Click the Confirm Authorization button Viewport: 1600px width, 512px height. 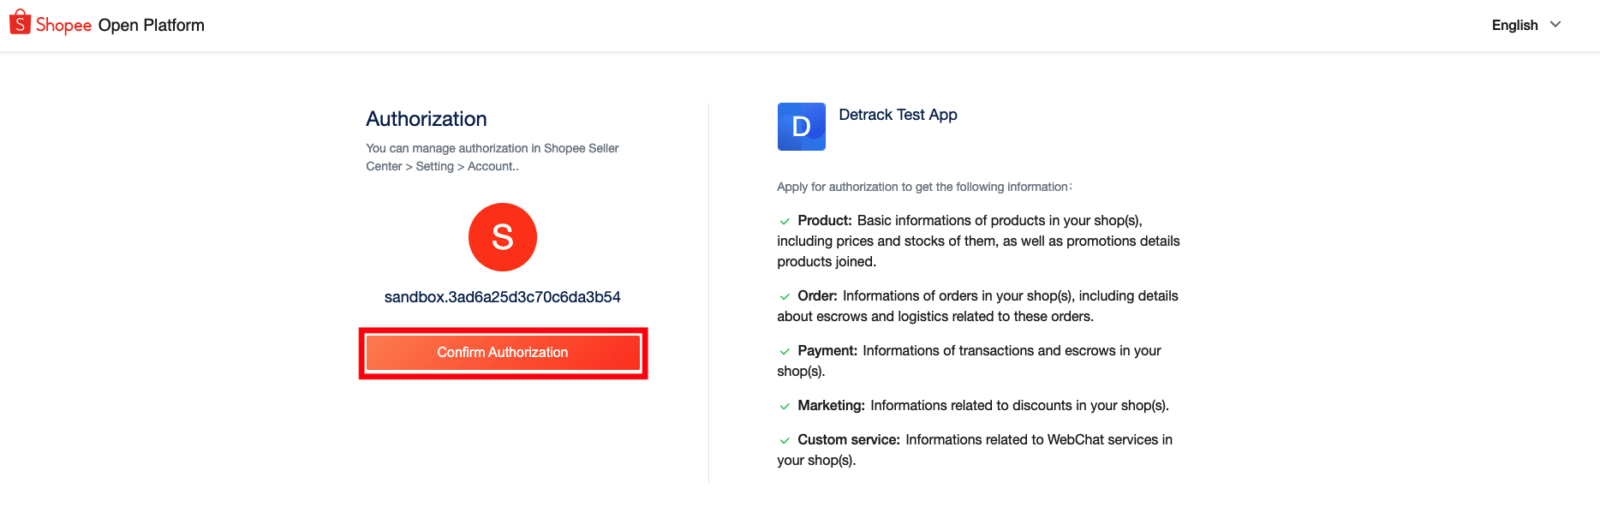point(503,353)
